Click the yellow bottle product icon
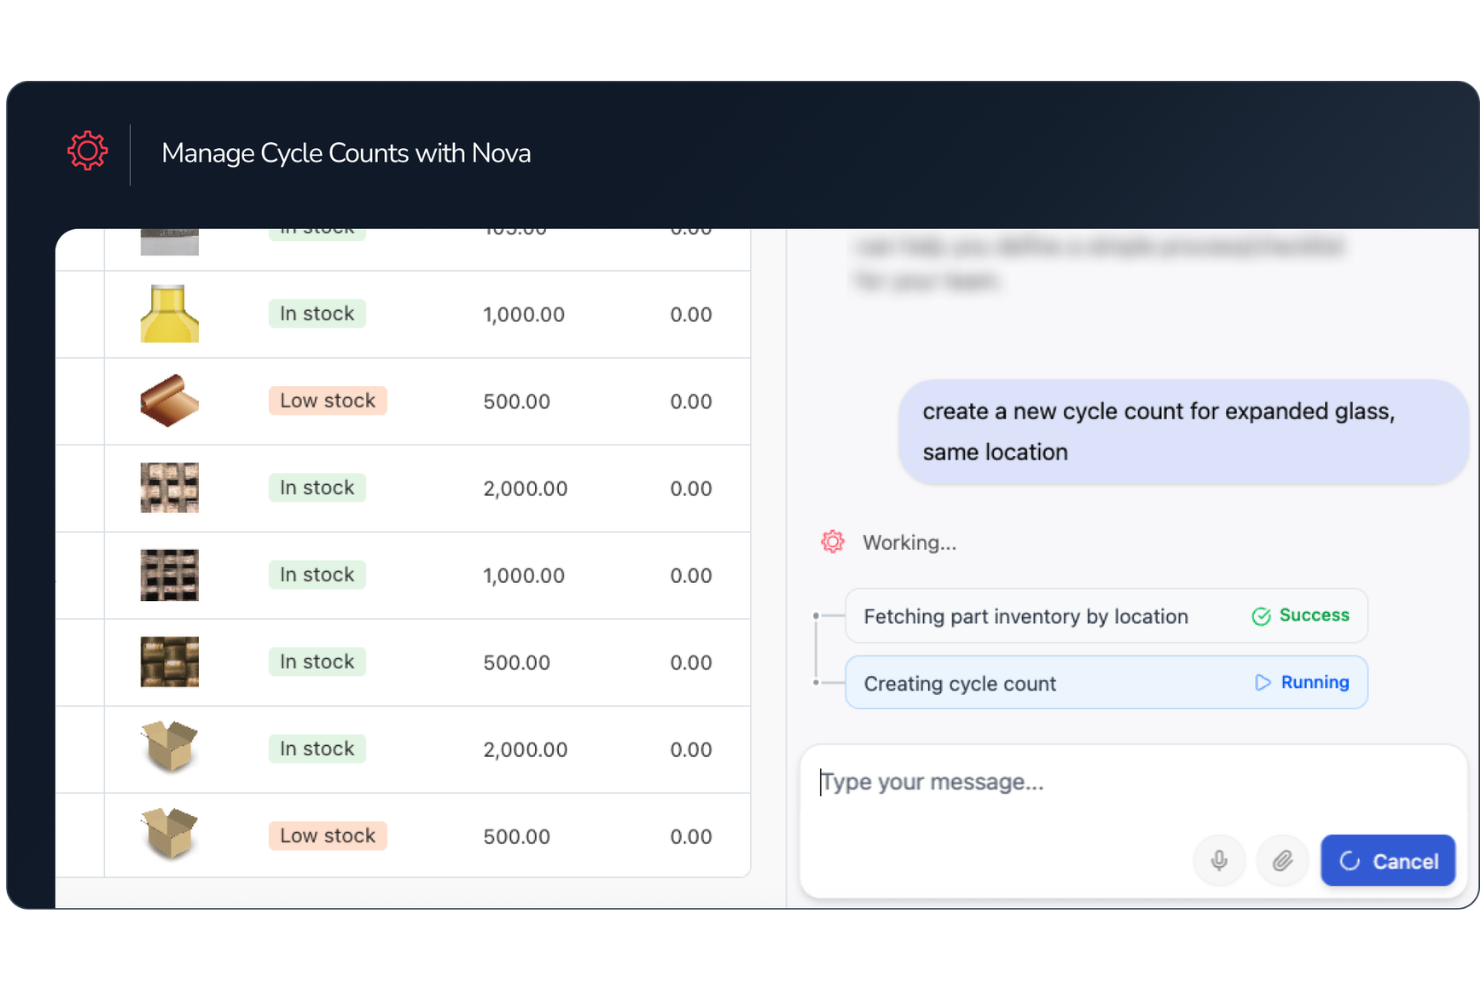The image size is (1480, 987). 169,313
